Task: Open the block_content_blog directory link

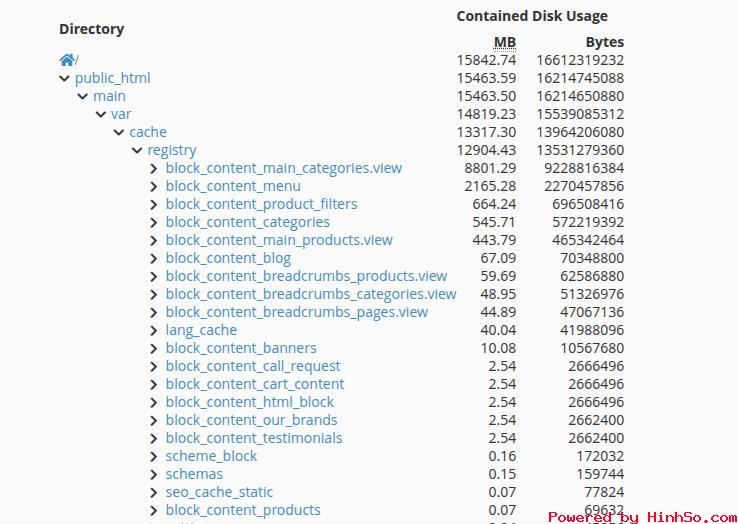Action: (x=228, y=258)
